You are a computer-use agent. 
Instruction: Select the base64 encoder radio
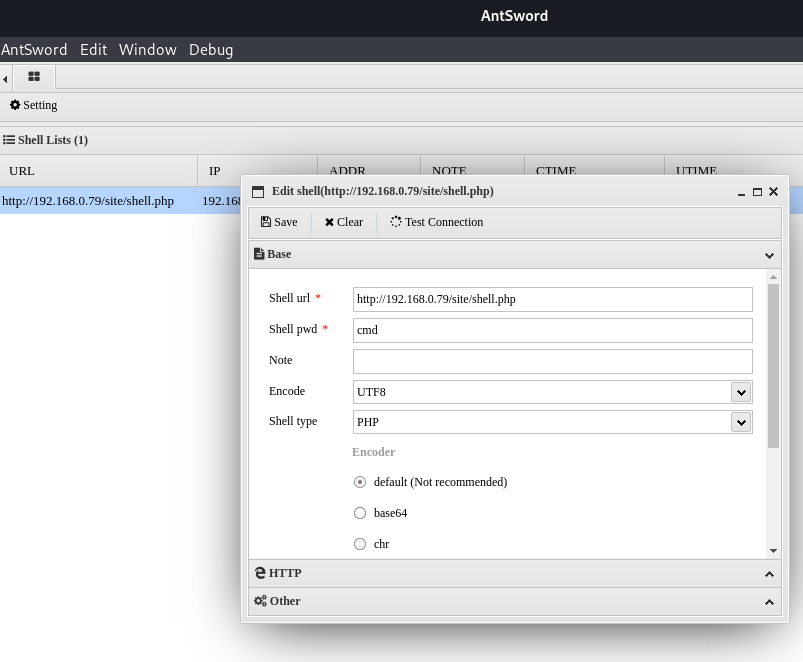pos(360,513)
